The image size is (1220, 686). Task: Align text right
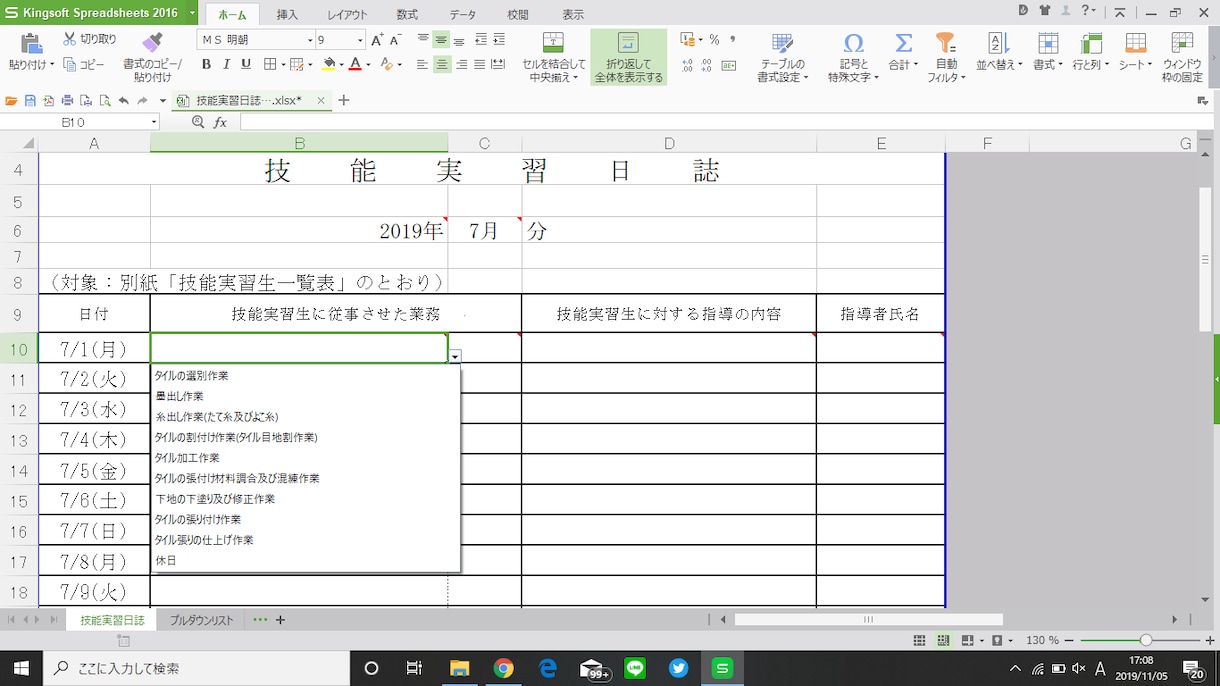coord(461,64)
